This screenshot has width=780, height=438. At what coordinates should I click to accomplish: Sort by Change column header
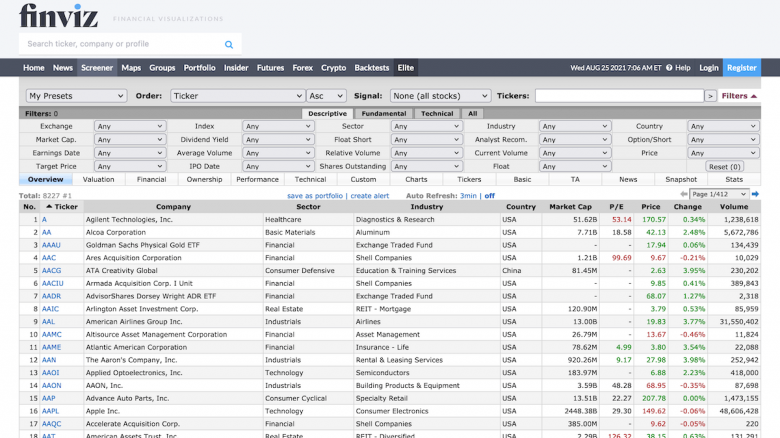pos(687,207)
